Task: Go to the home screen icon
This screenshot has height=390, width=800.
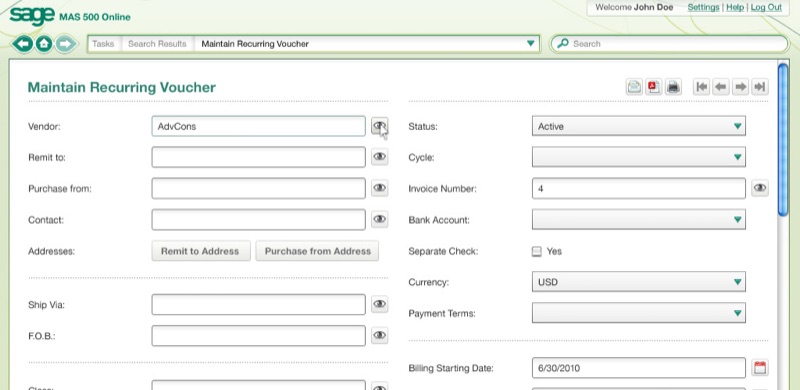Action: (x=44, y=44)
